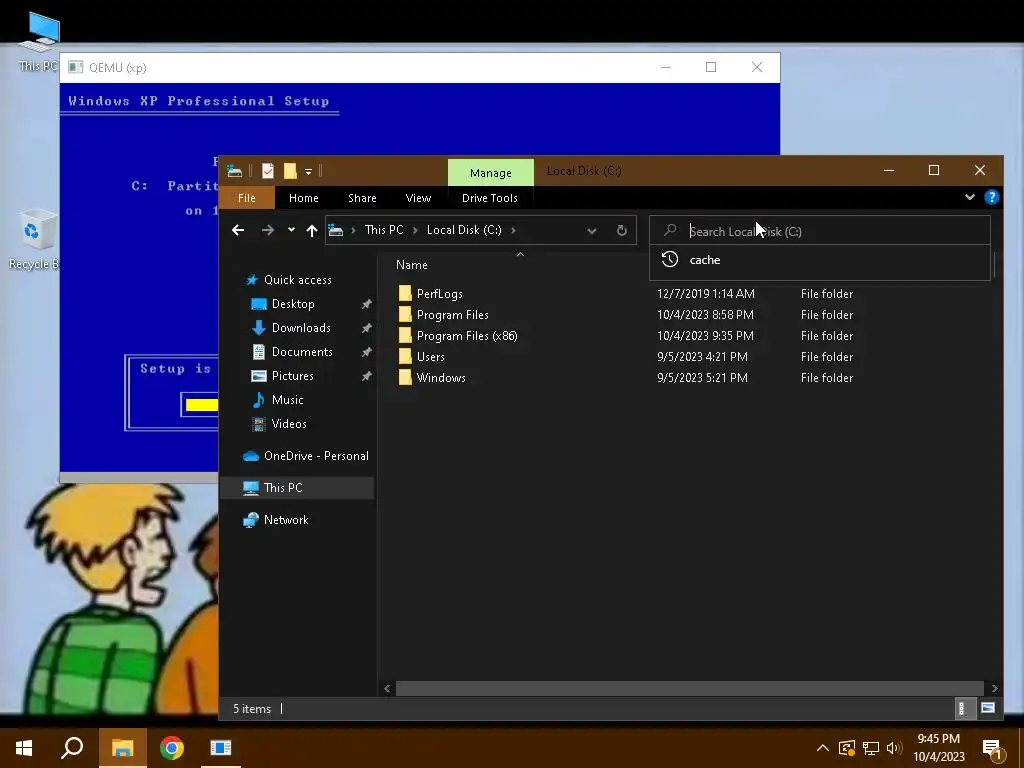Show hidden system tray icons
This screenshot has width=1024, height=768.
[x=823, y=748]
